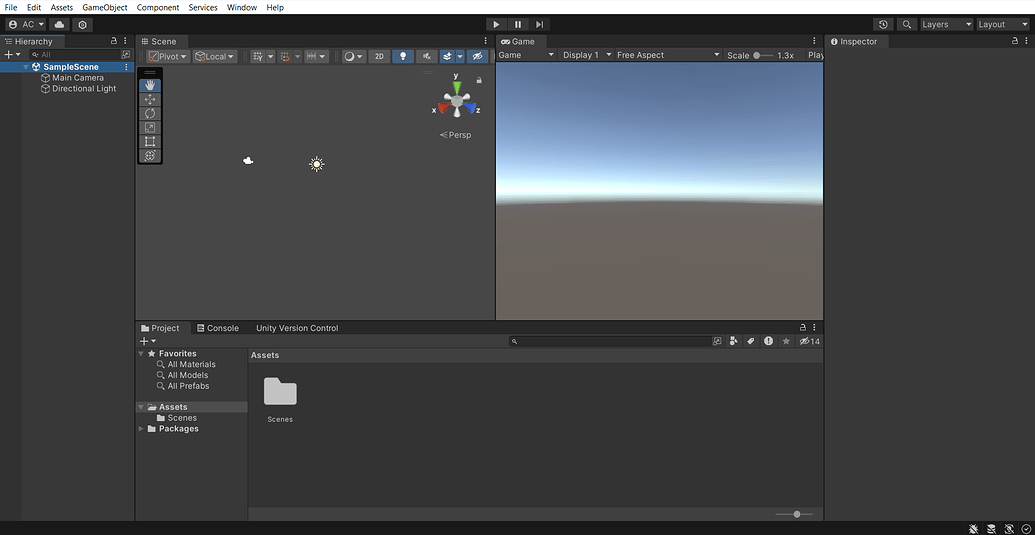Open the Layers dropdown
The width and height of the screenshot is (1035, 535).
click(947, 24)
